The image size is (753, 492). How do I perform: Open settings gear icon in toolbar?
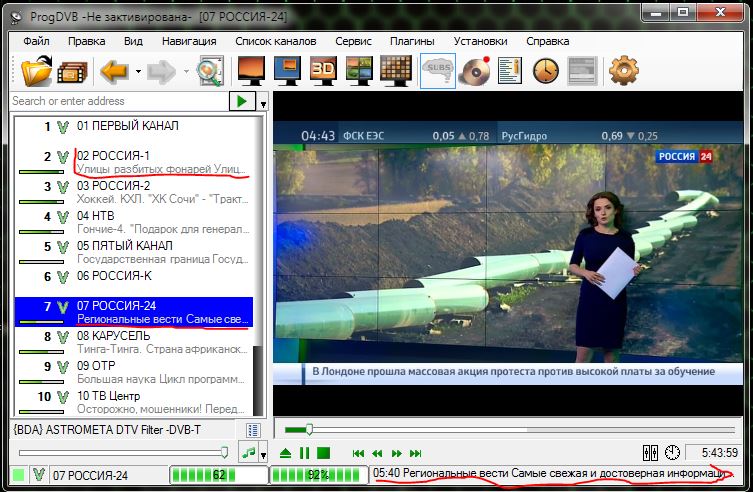coord(623,71)
